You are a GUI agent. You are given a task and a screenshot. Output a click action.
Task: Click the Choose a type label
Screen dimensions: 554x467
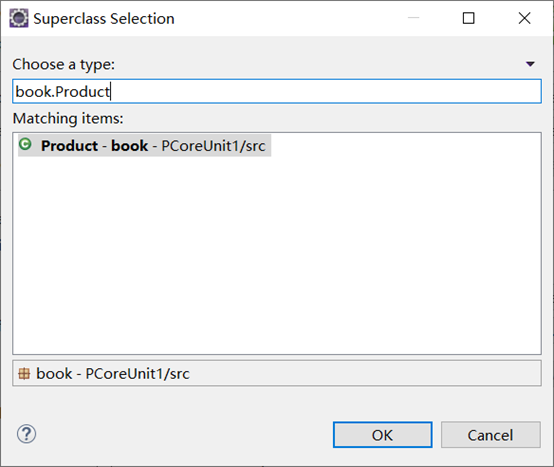(x=64, y=64)
